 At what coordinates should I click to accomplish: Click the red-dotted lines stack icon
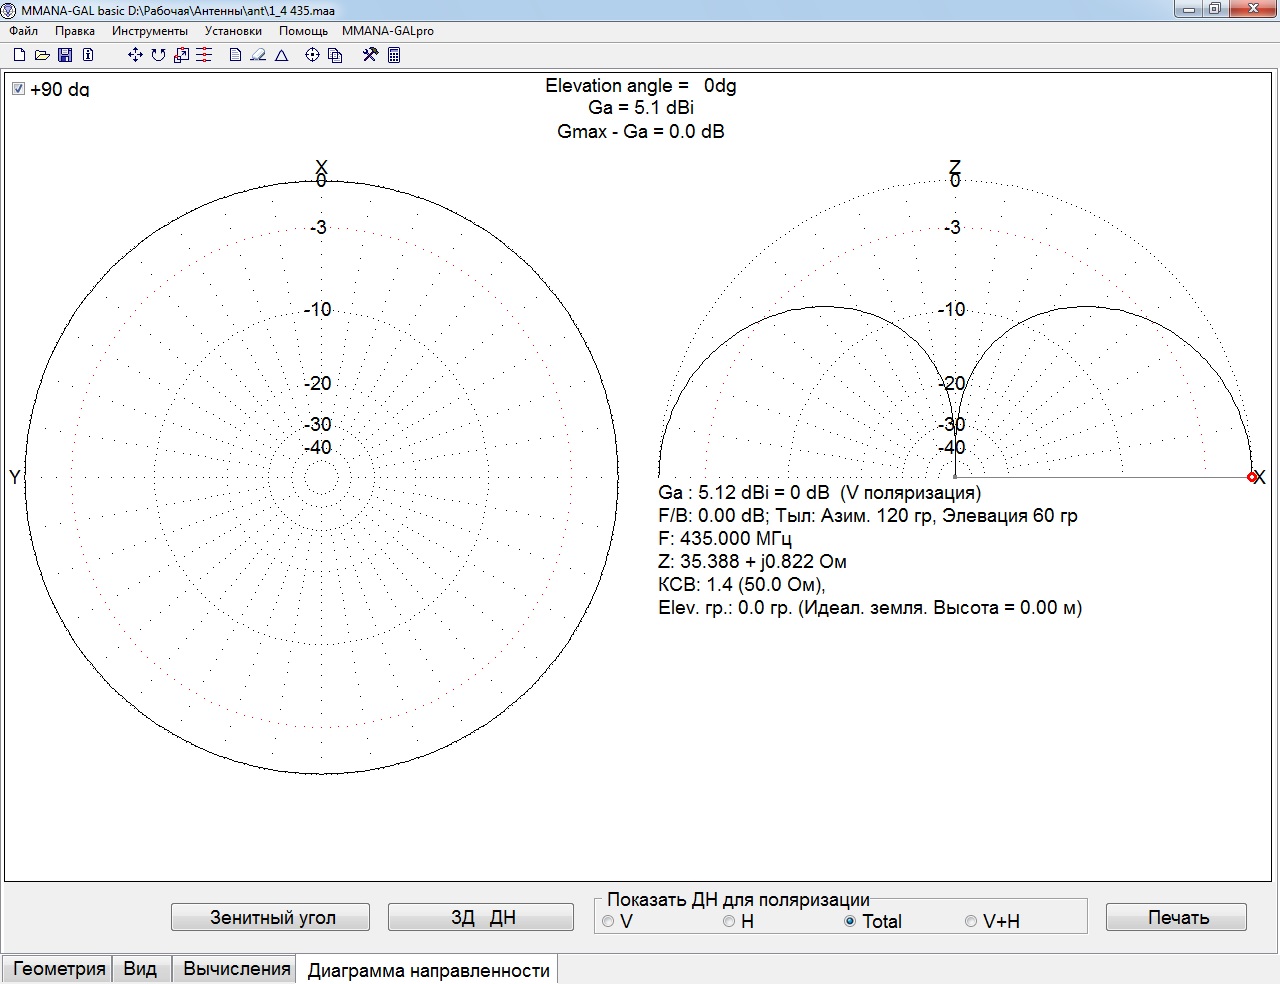(x=204, y=55)
